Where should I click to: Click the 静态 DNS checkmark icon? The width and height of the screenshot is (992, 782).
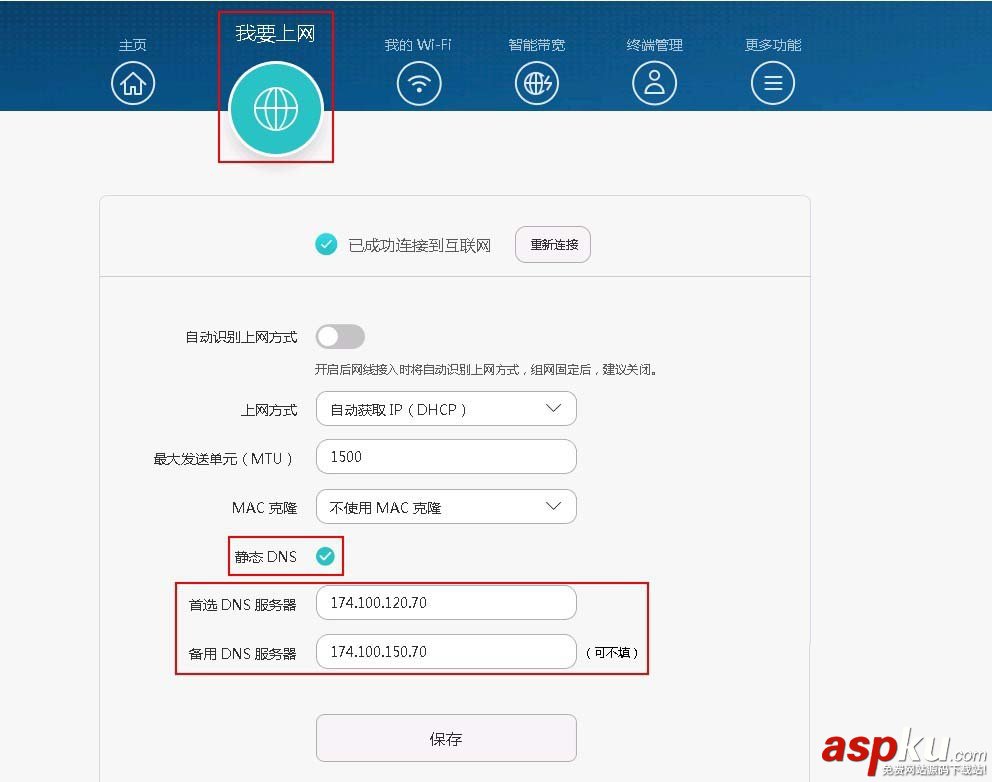(325, 556)
